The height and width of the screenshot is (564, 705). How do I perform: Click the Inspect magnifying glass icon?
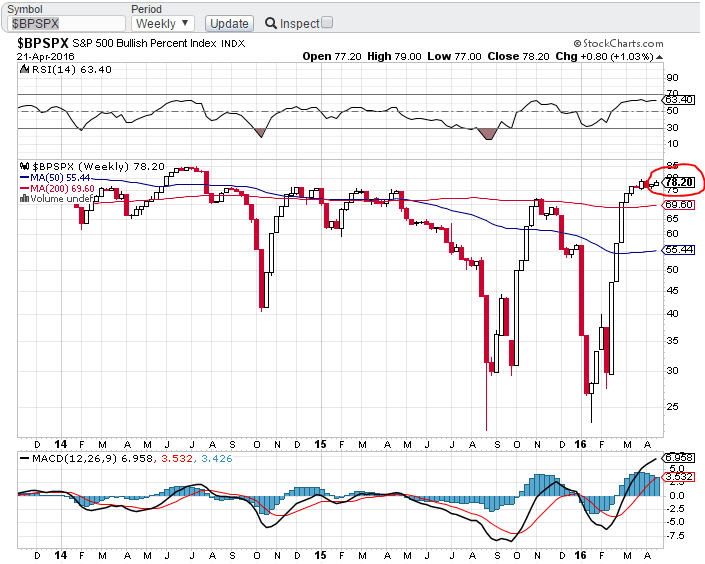point(271,23)
